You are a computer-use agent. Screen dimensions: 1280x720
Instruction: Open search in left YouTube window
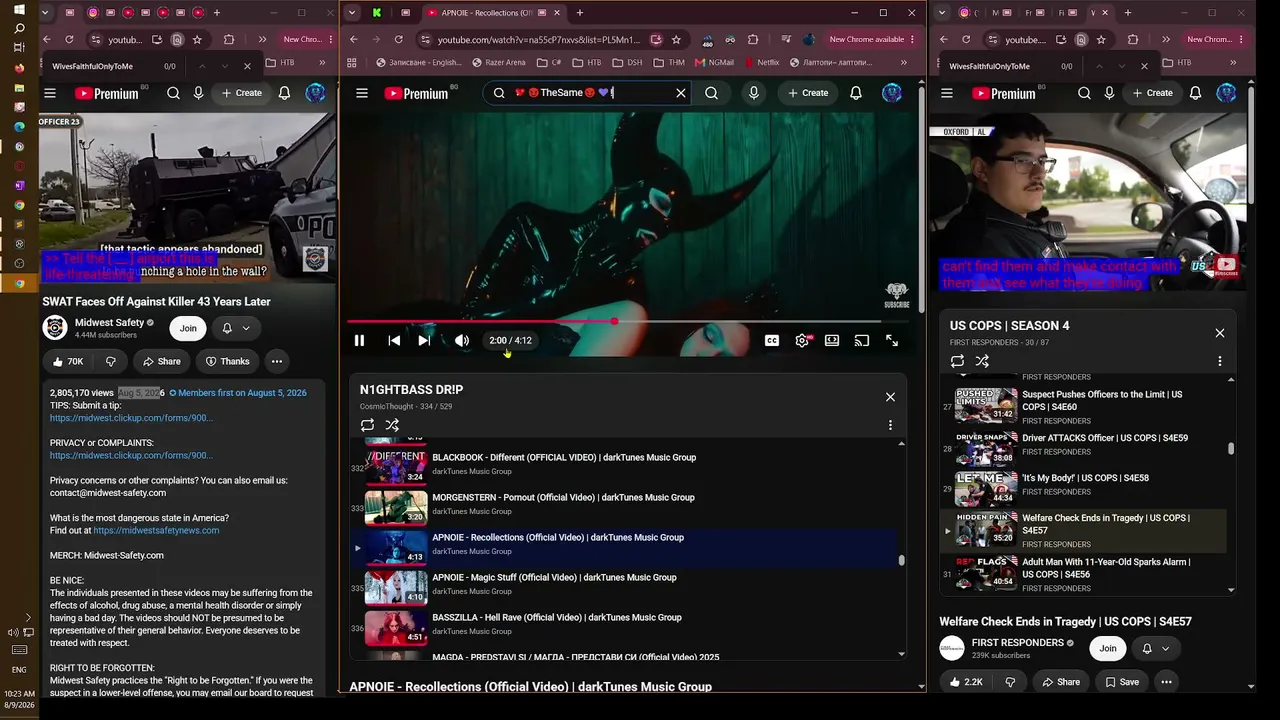[x=173, y=93]
